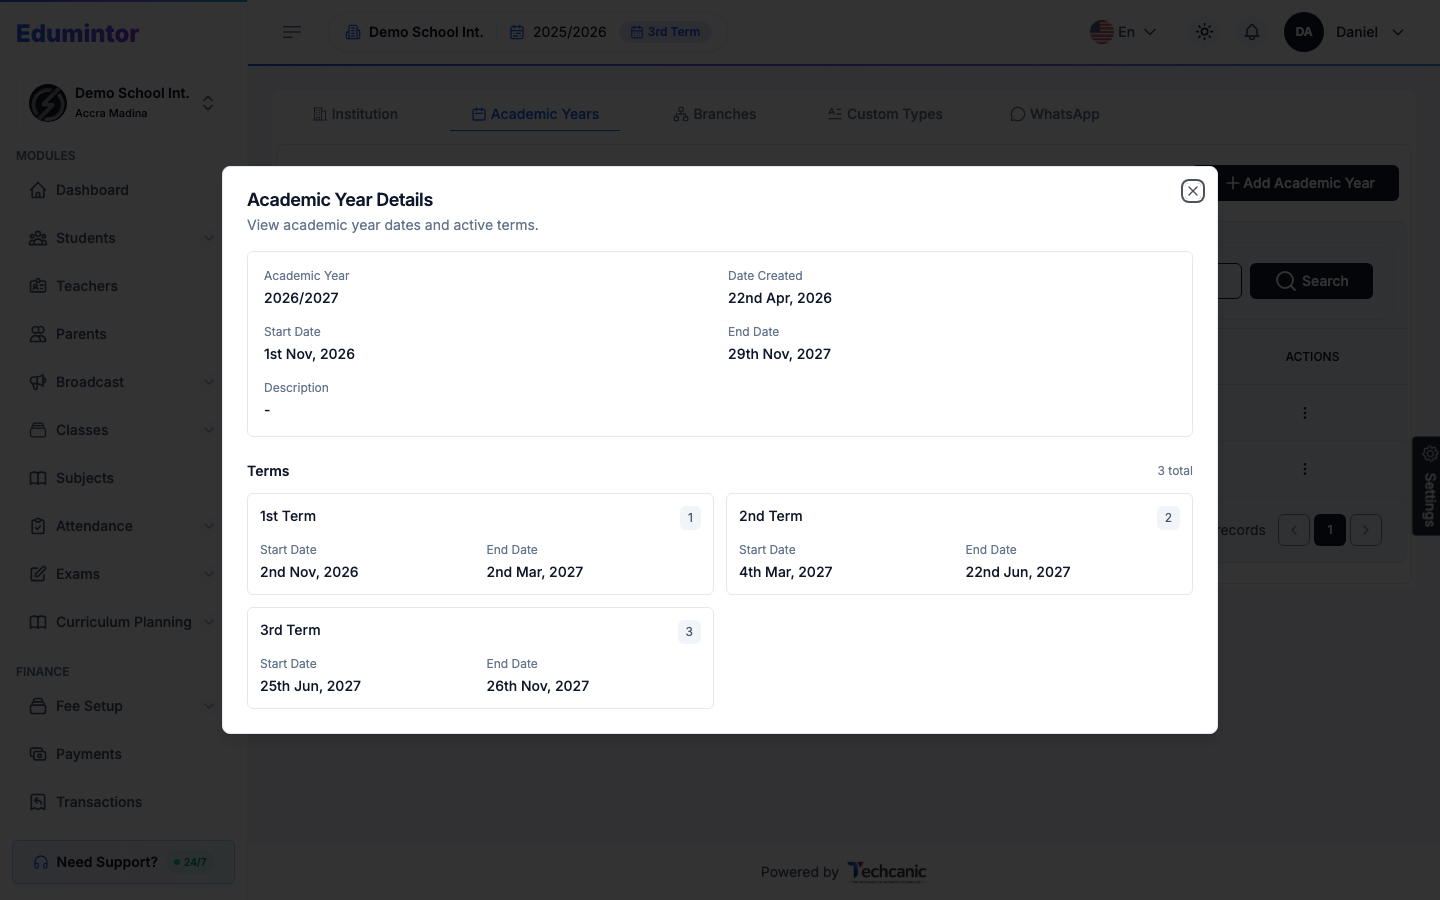
Task: Click the Subjects book icon
Action: coord(38,478)
